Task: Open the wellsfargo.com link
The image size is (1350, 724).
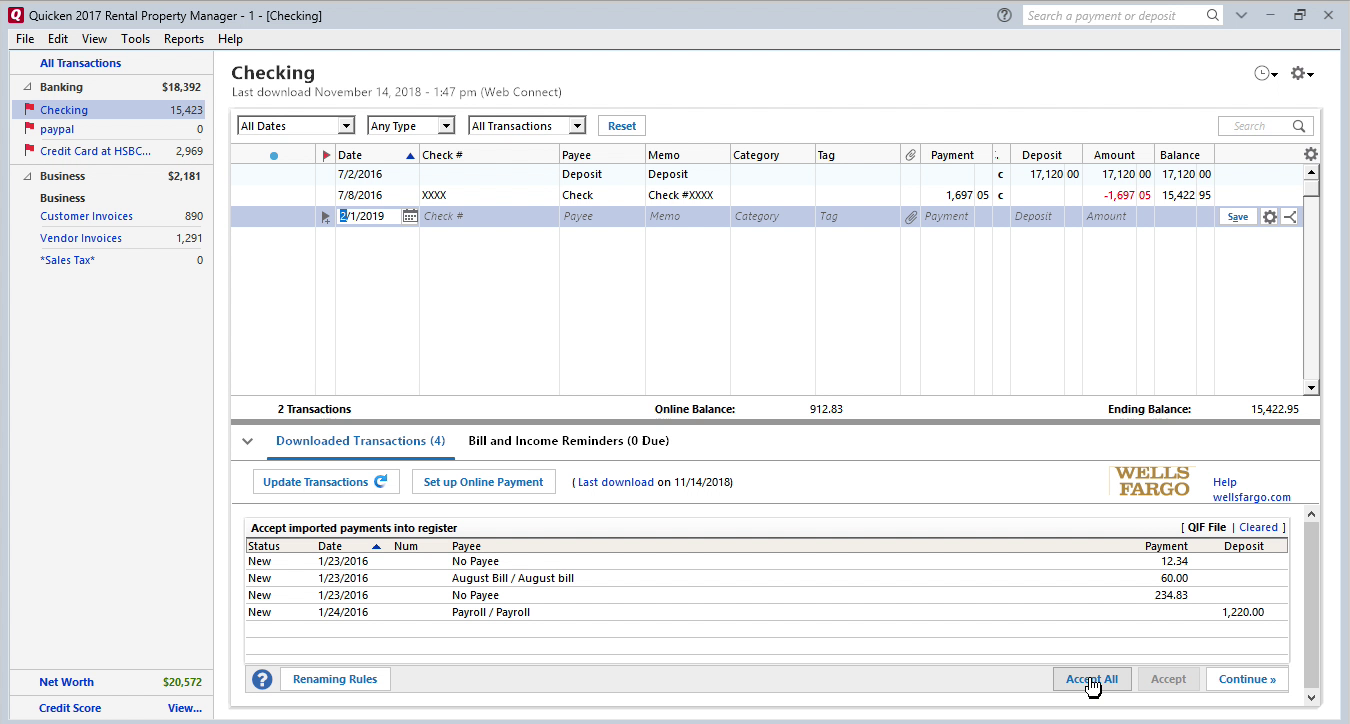Action: 1252,497
